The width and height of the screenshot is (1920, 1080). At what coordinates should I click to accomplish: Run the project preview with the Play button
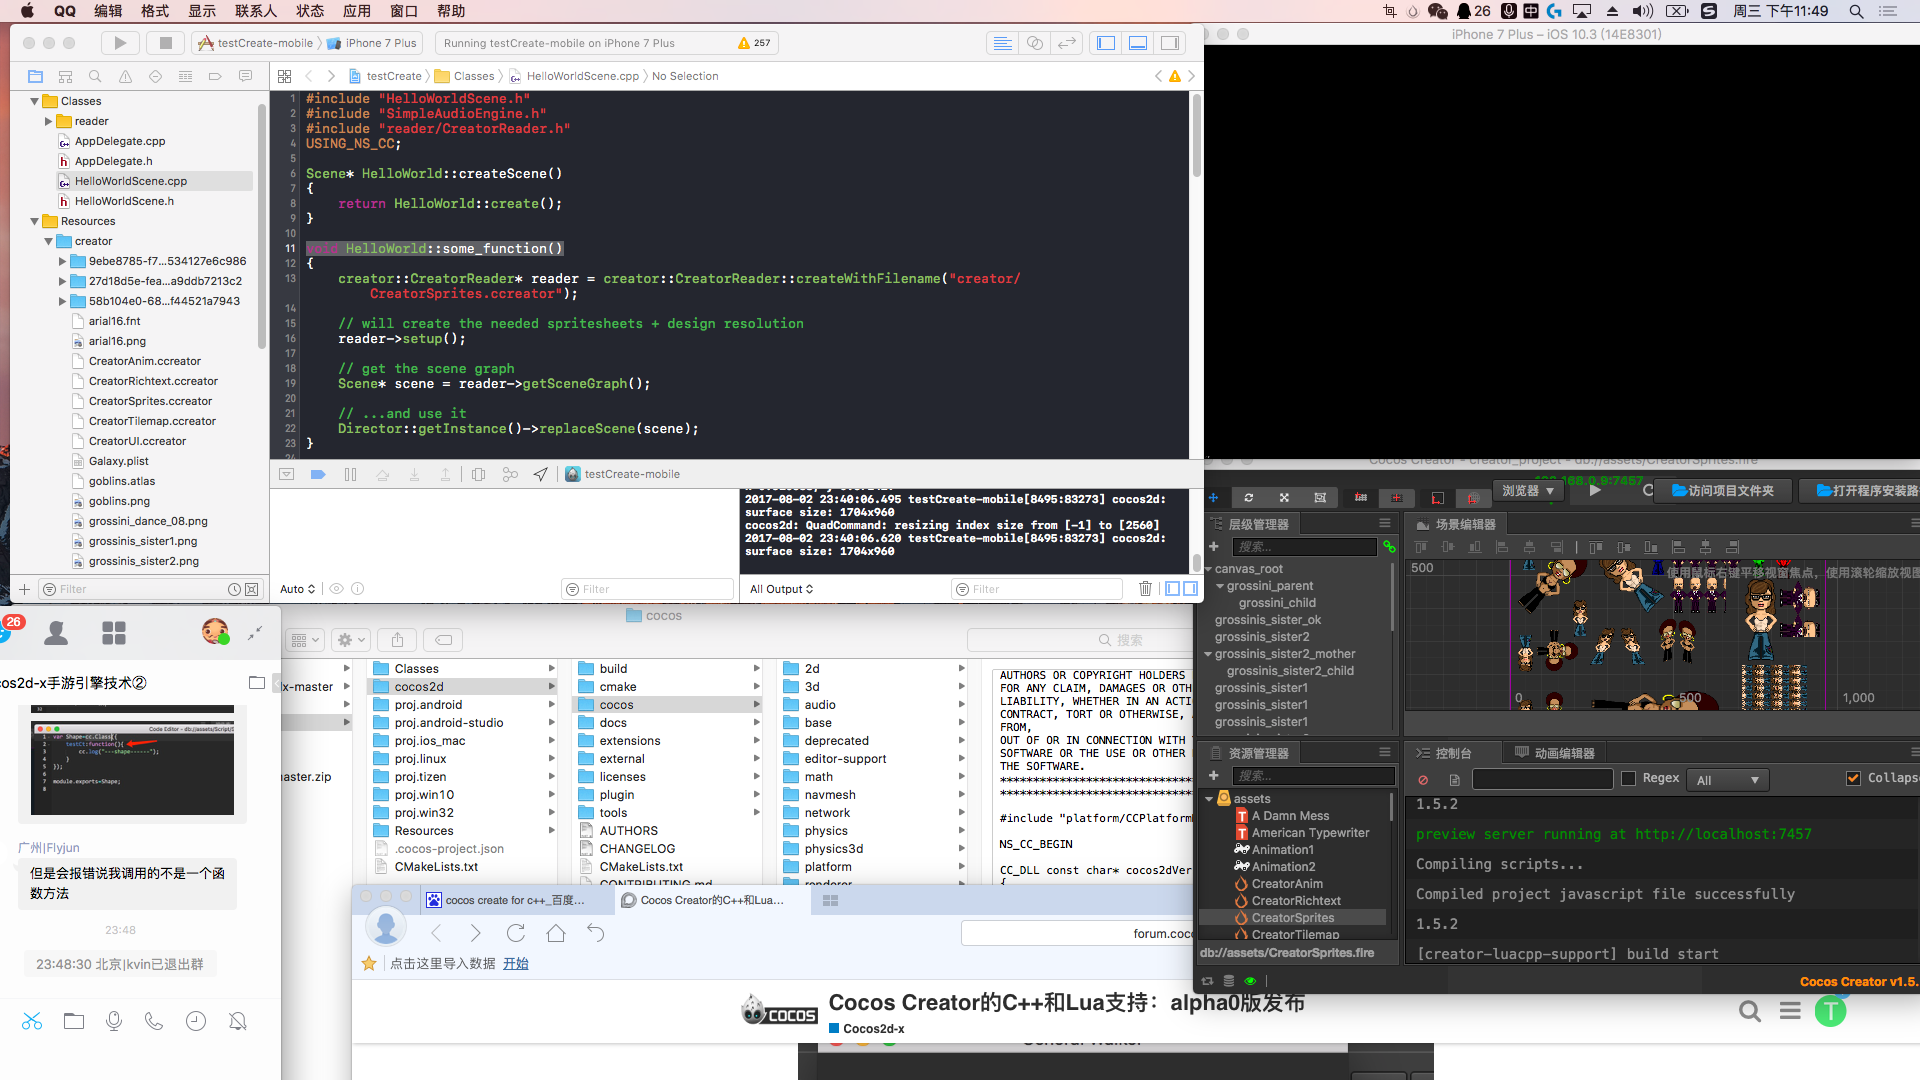(1593, 490)
